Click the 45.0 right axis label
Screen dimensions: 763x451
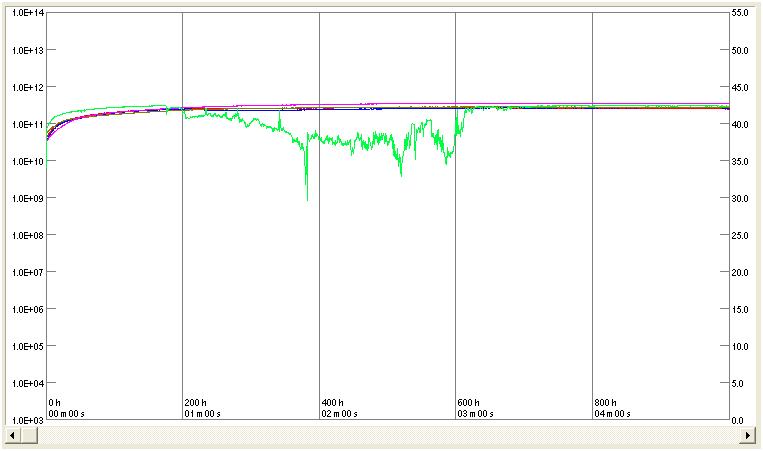pos(740,87)
